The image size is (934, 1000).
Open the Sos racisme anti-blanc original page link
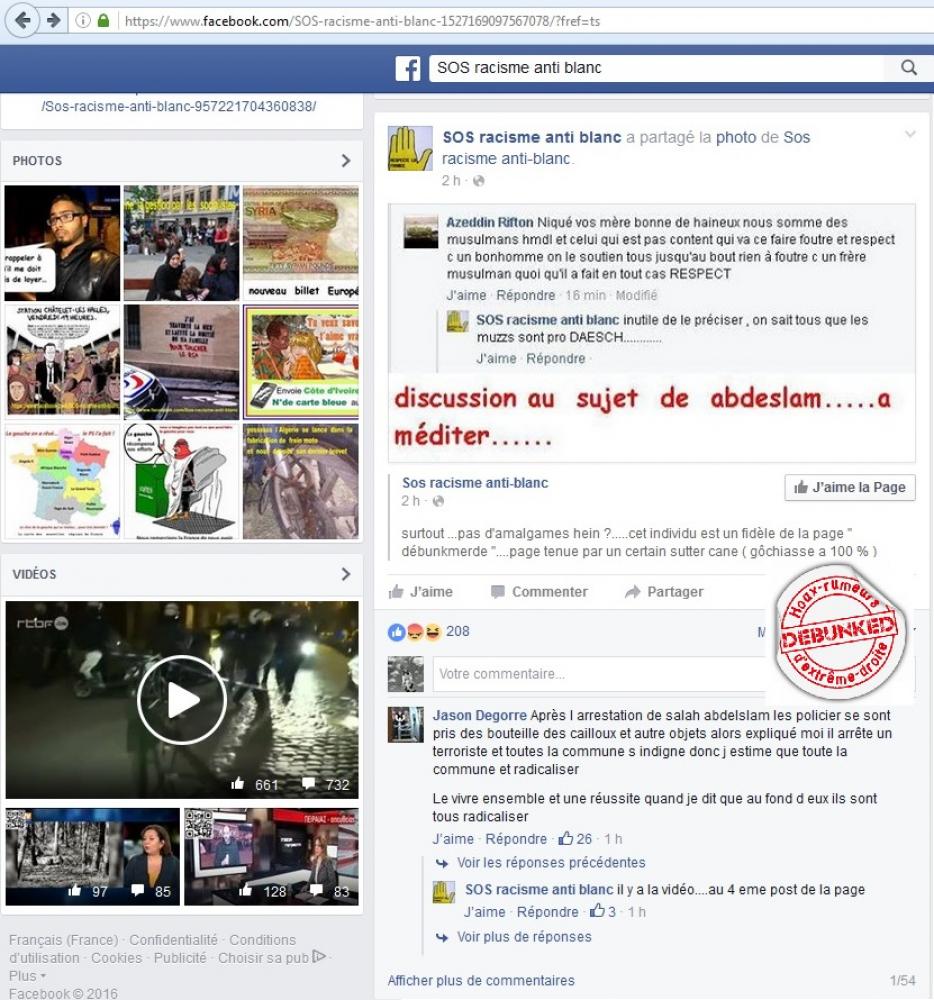click(x=475, y=483)
